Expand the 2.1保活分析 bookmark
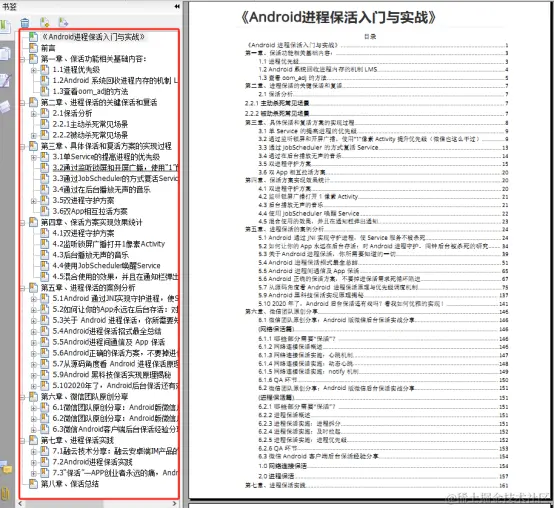This screenshot has height=509, width=554. (34, 114)
